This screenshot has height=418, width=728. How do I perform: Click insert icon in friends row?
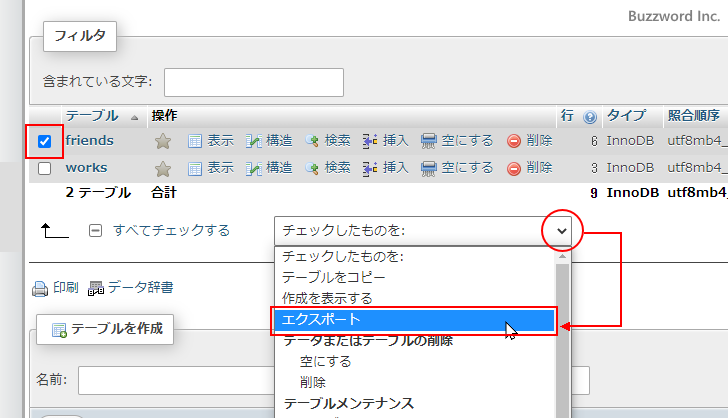pos(370,141)
